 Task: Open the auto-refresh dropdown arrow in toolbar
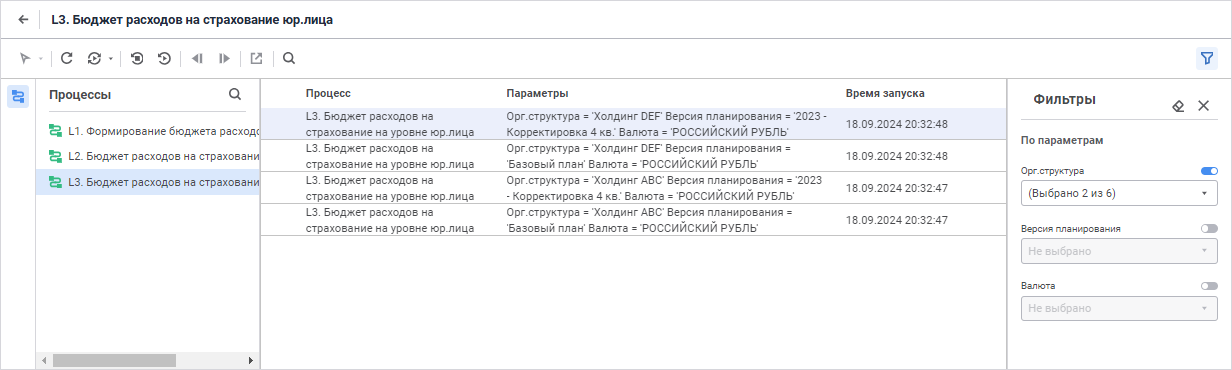tap(111, 59)
